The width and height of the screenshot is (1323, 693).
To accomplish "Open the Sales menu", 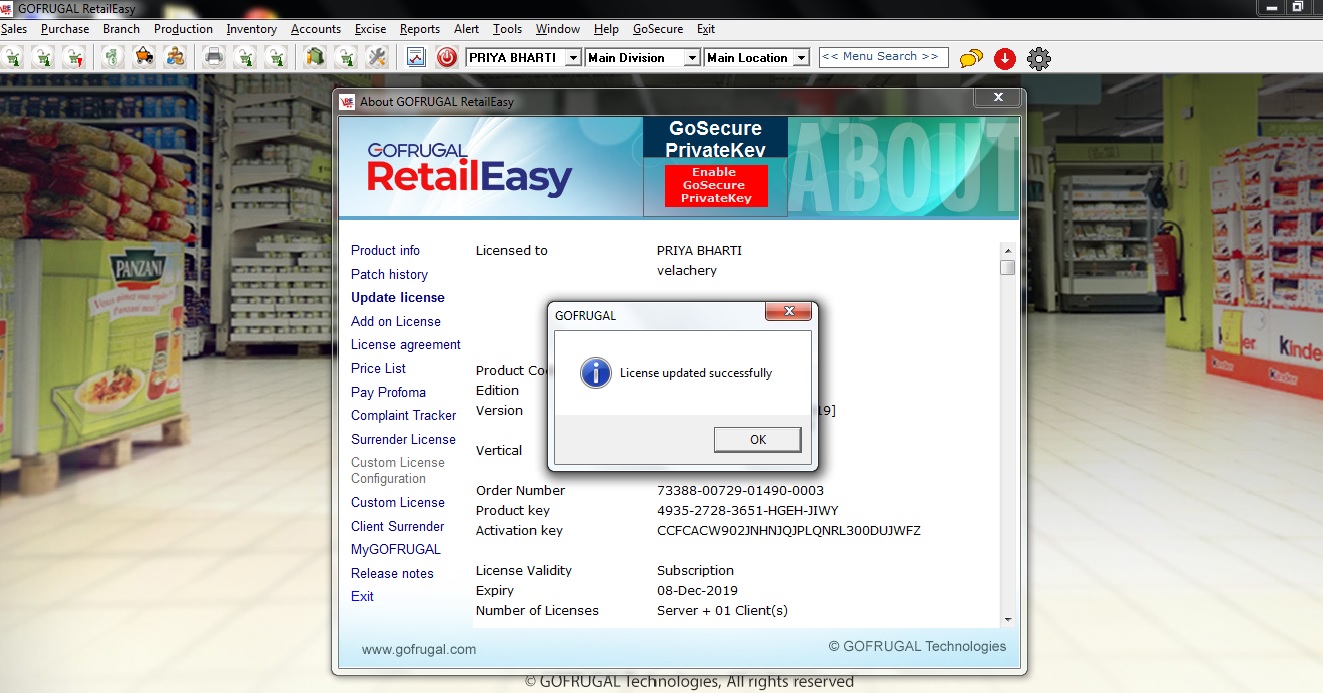I will coord(14,29).
